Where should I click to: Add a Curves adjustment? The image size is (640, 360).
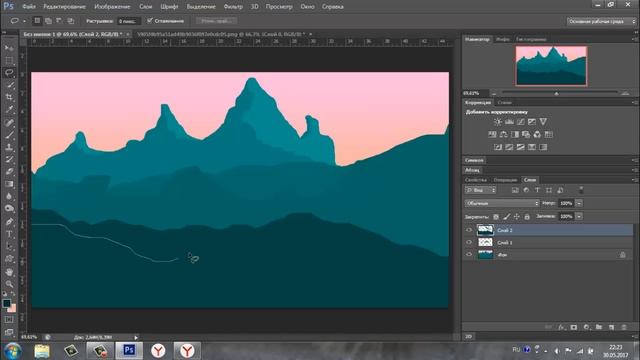point(520,122)
